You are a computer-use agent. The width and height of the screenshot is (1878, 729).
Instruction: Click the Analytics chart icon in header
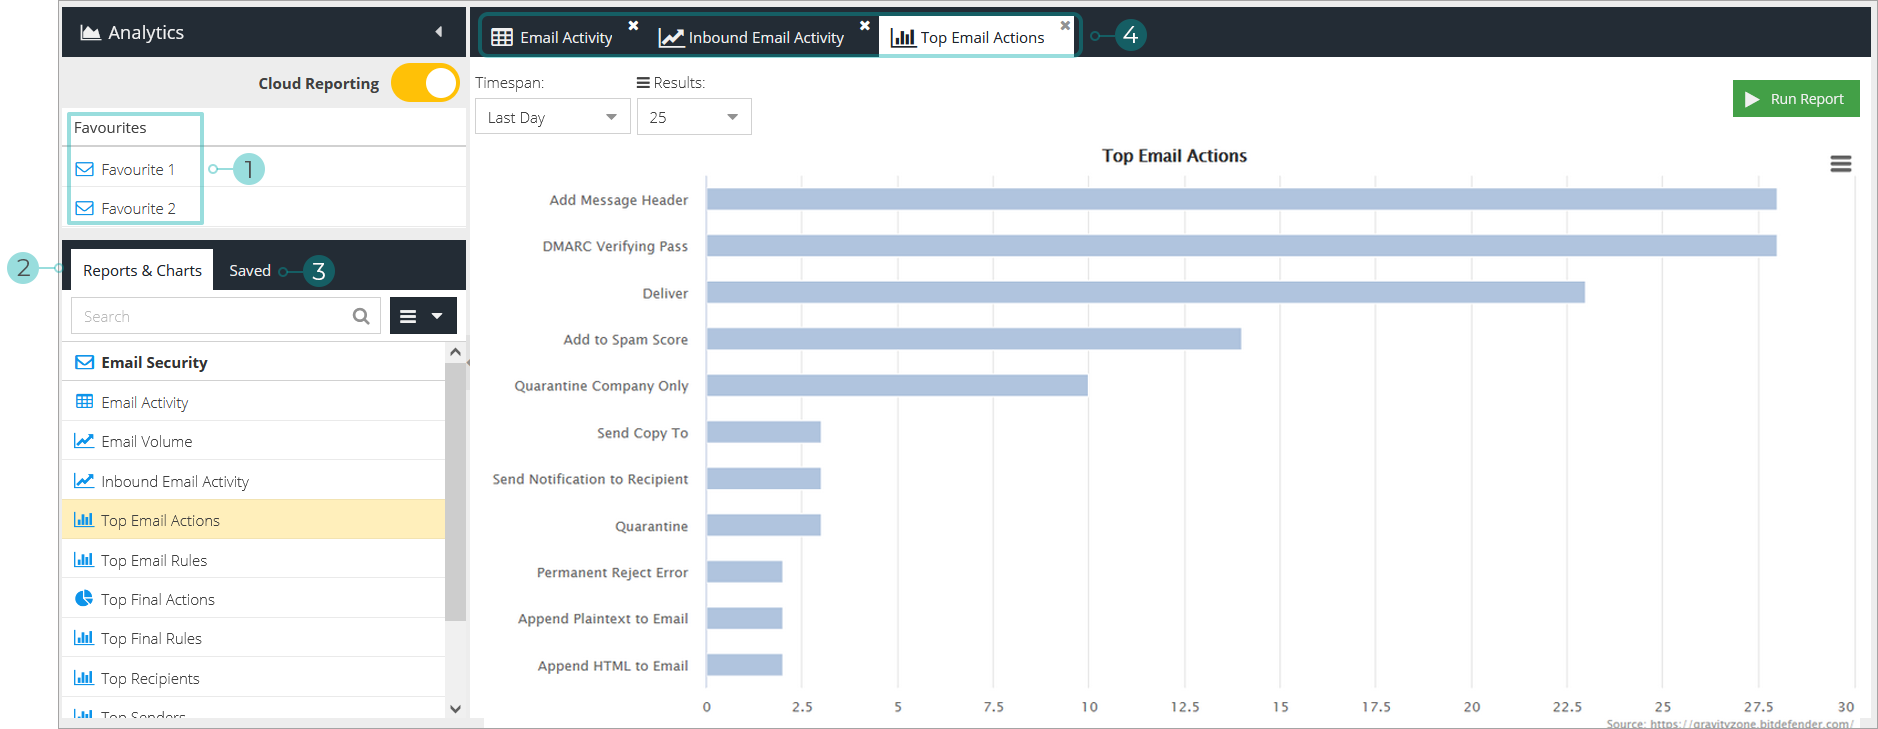coord(90,32)
